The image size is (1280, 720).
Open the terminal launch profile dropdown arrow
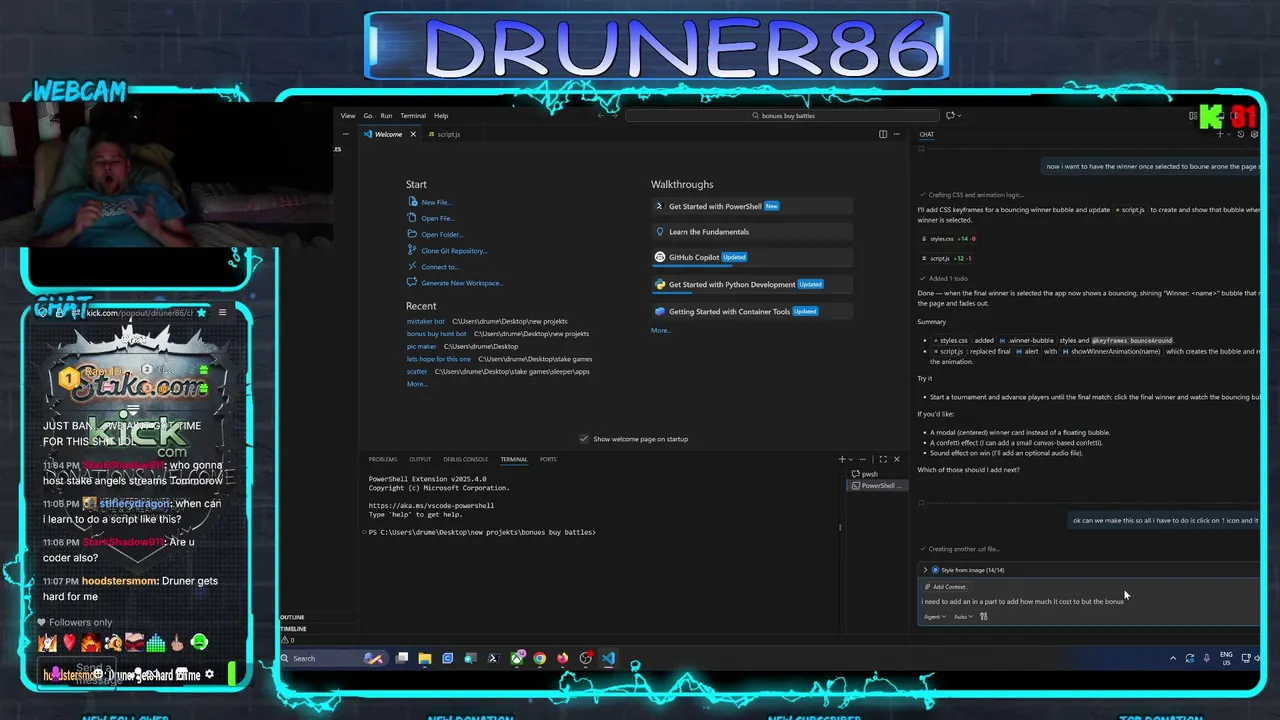tap(850, 459)
